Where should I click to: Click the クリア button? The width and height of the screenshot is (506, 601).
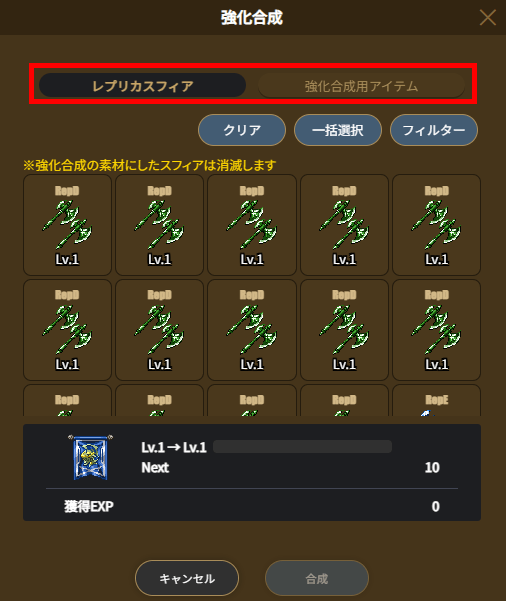[x=242, y=130]
